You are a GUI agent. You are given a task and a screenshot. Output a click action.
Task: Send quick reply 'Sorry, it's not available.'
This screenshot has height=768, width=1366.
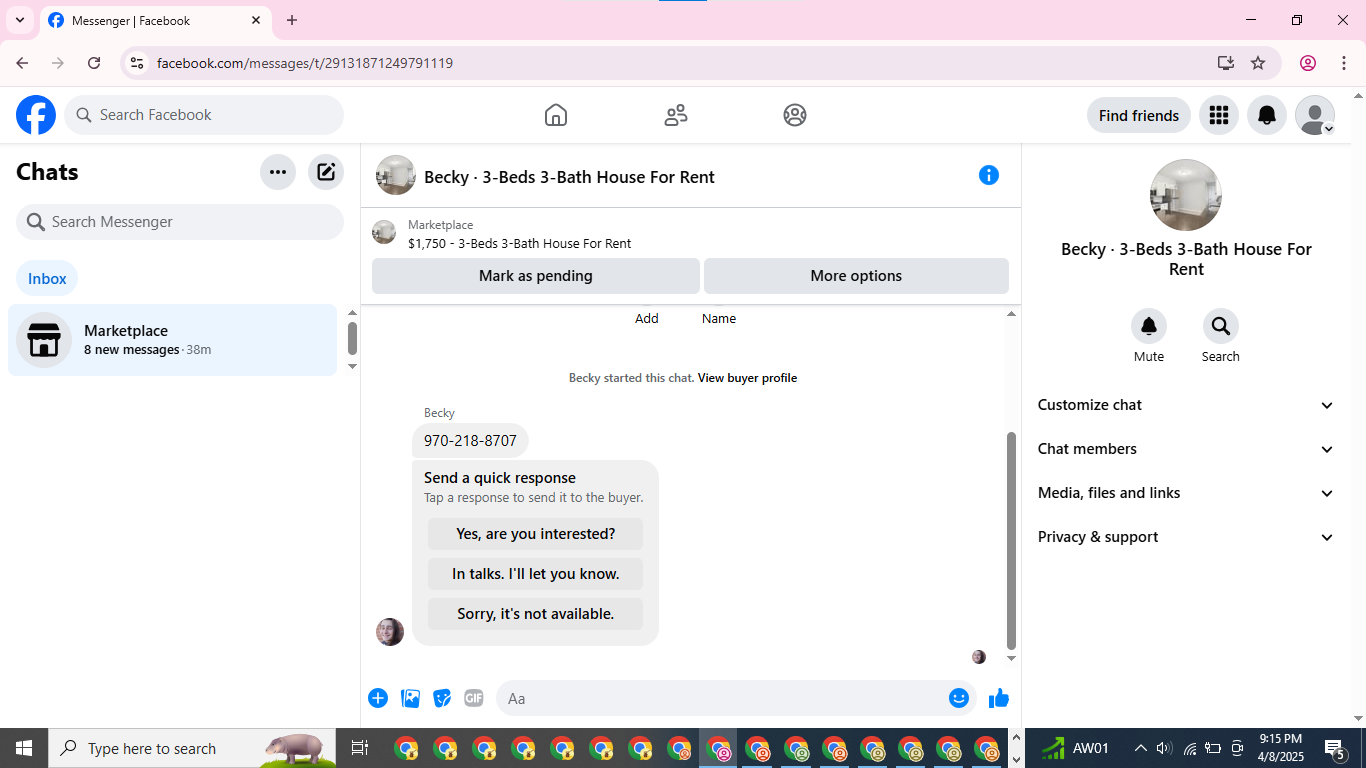tap(536, 614)
